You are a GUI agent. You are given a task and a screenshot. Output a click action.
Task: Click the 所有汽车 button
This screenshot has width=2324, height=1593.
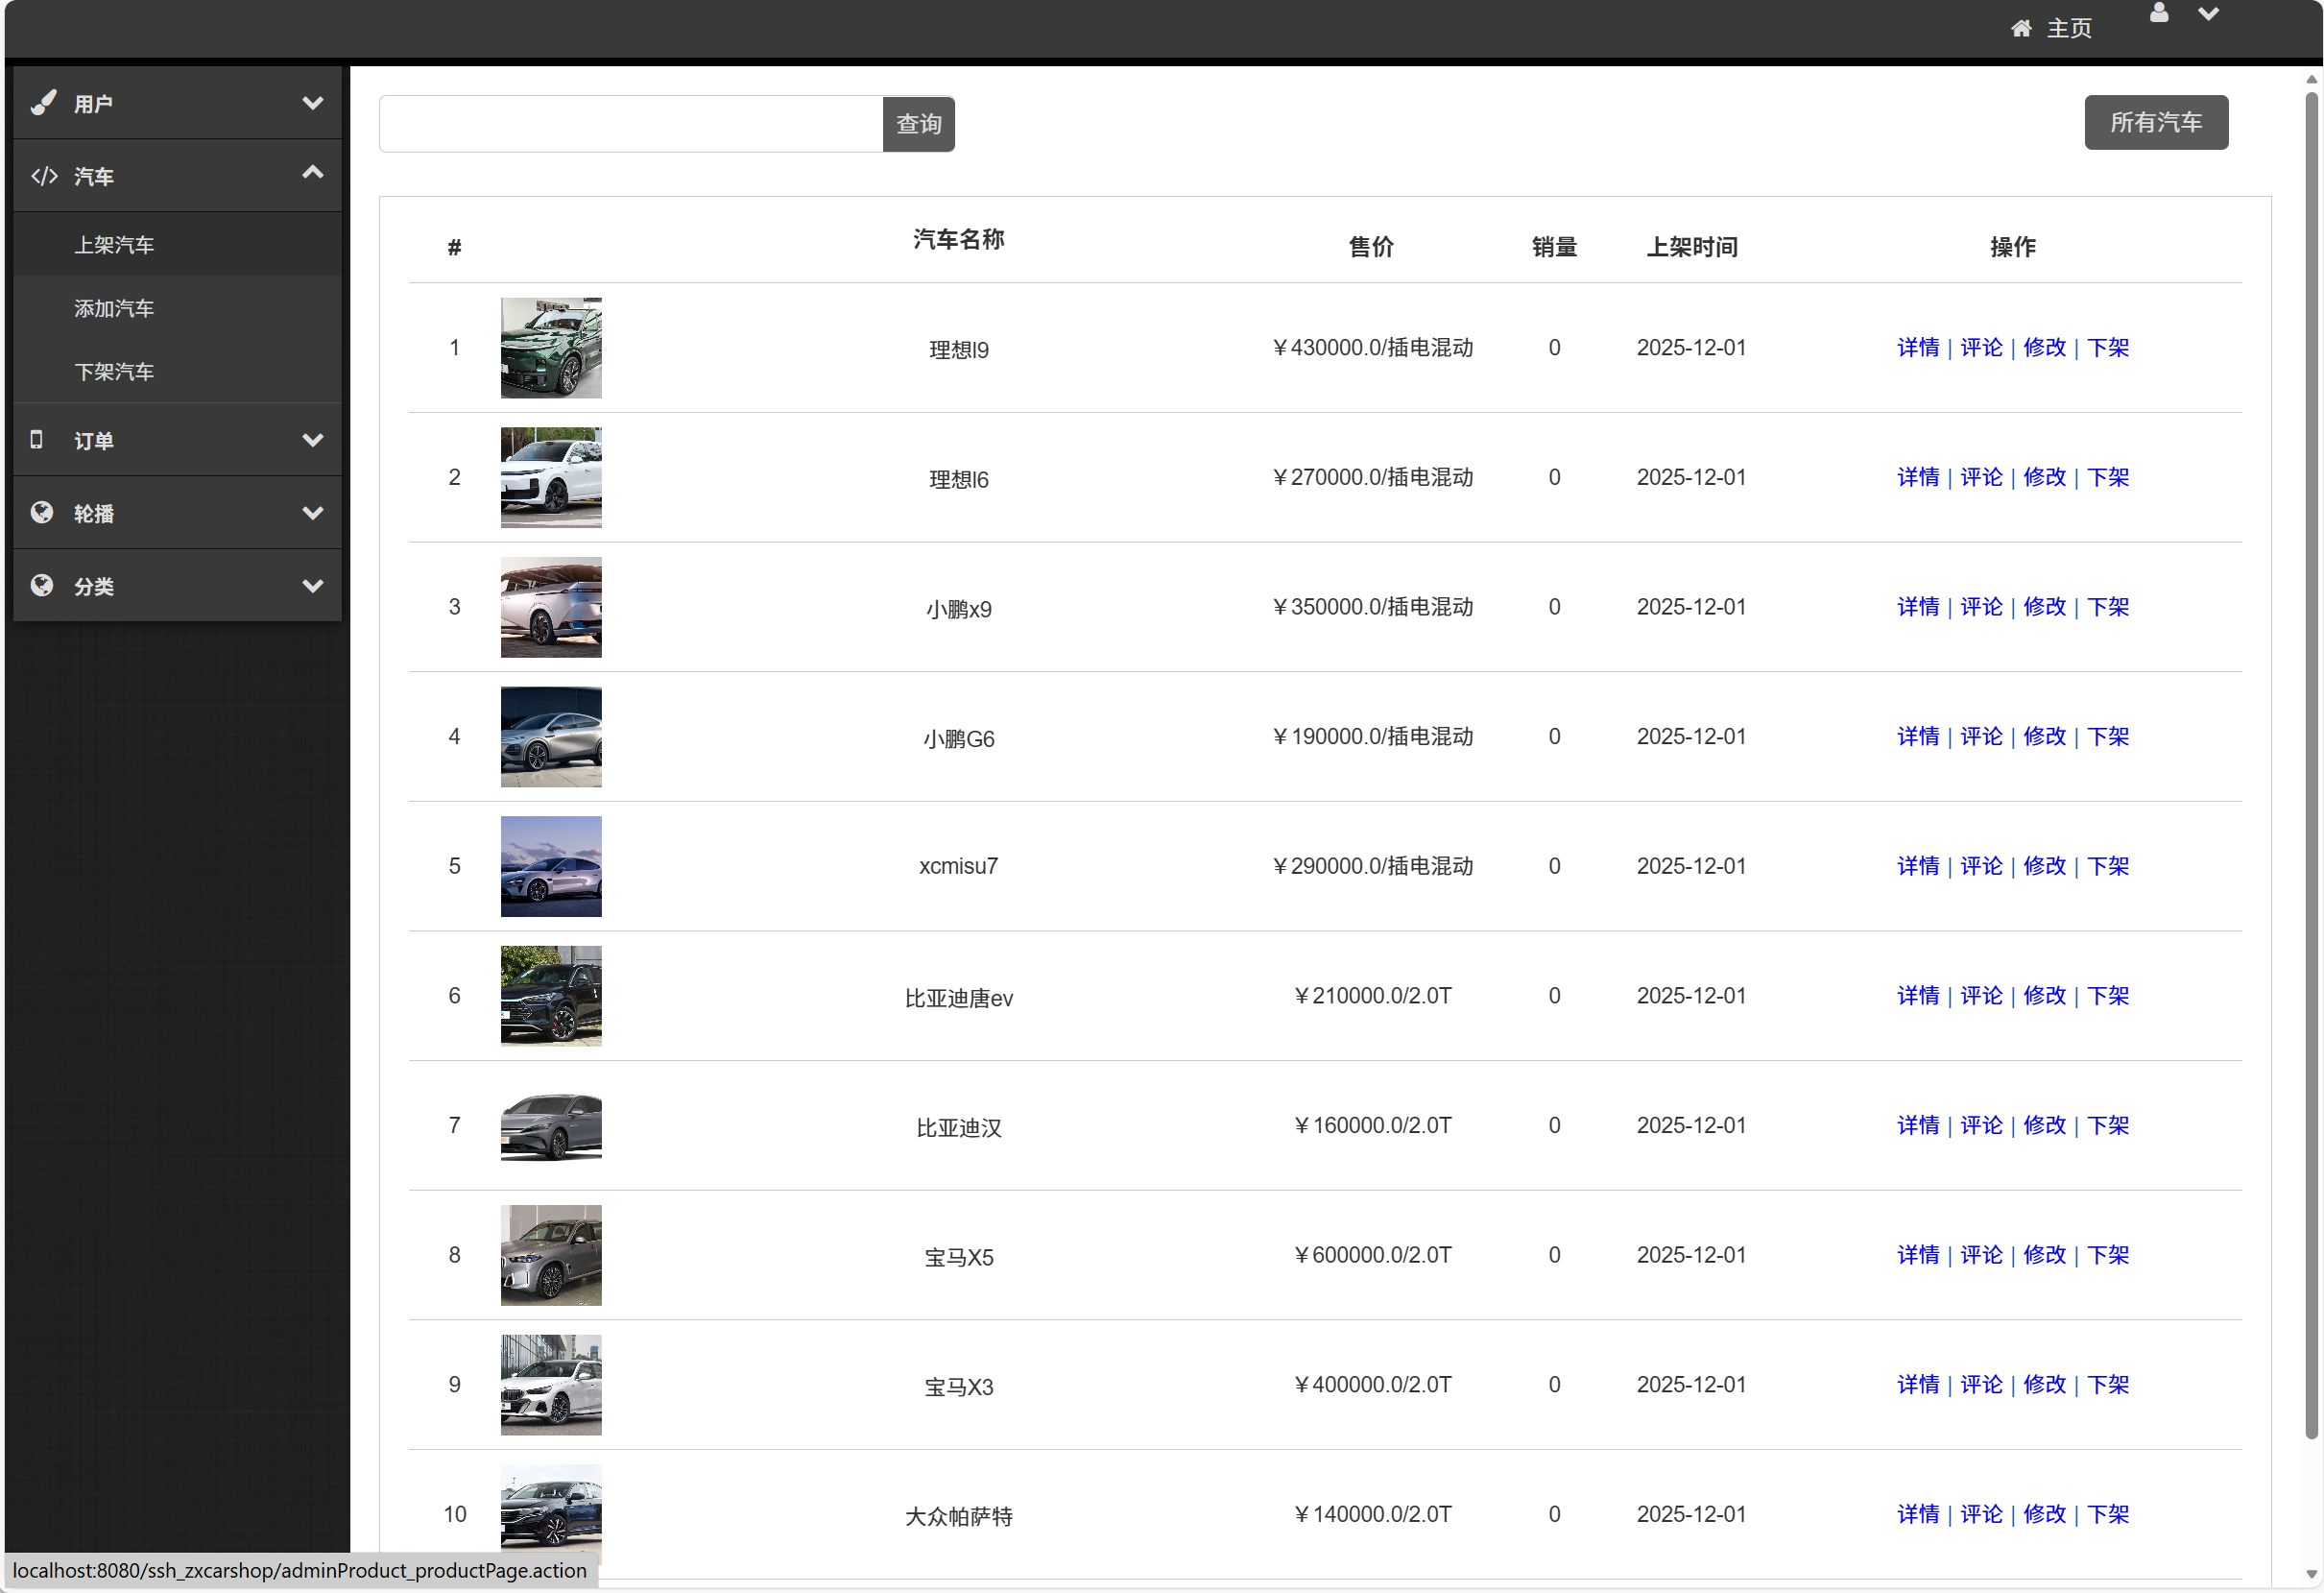click(x=2156, y=122)
